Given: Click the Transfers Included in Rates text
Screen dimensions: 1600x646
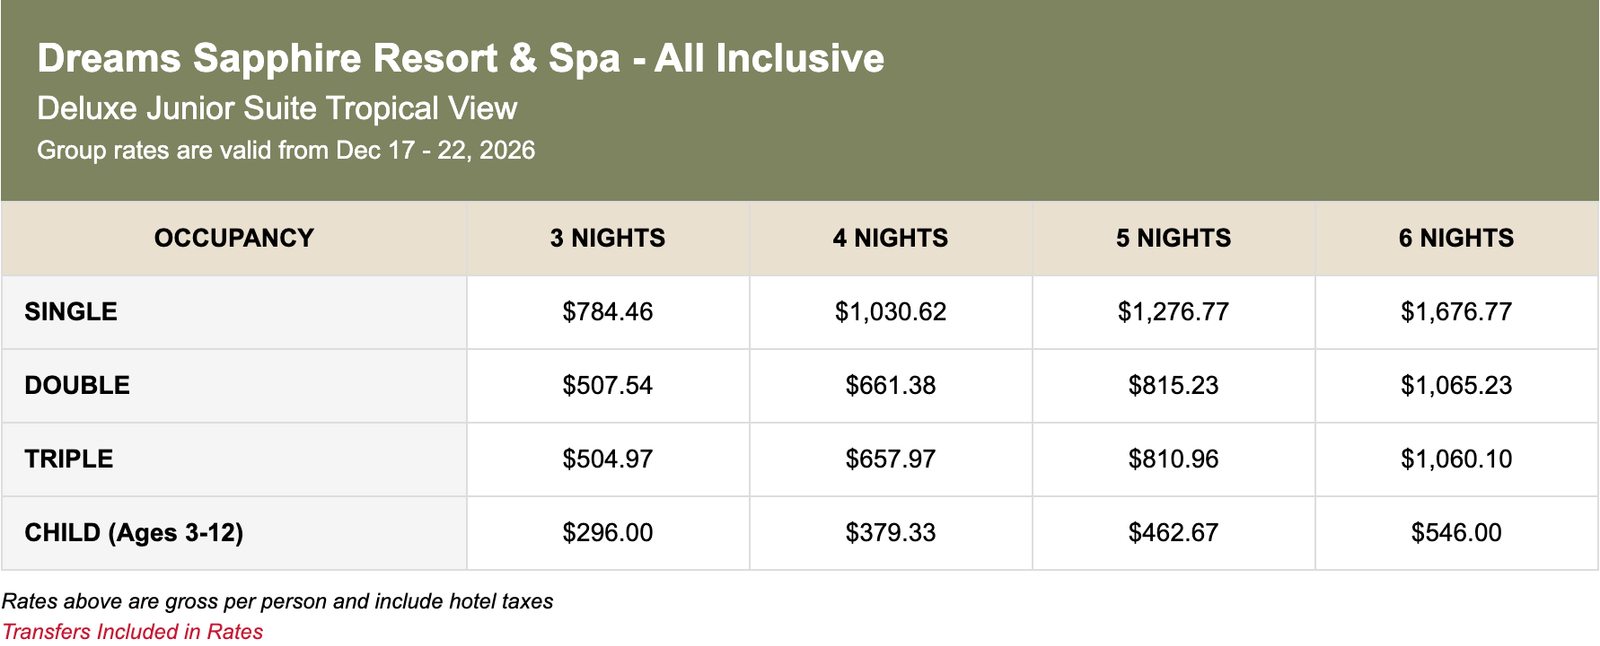Looking at the screenshot, I should 132,632.
